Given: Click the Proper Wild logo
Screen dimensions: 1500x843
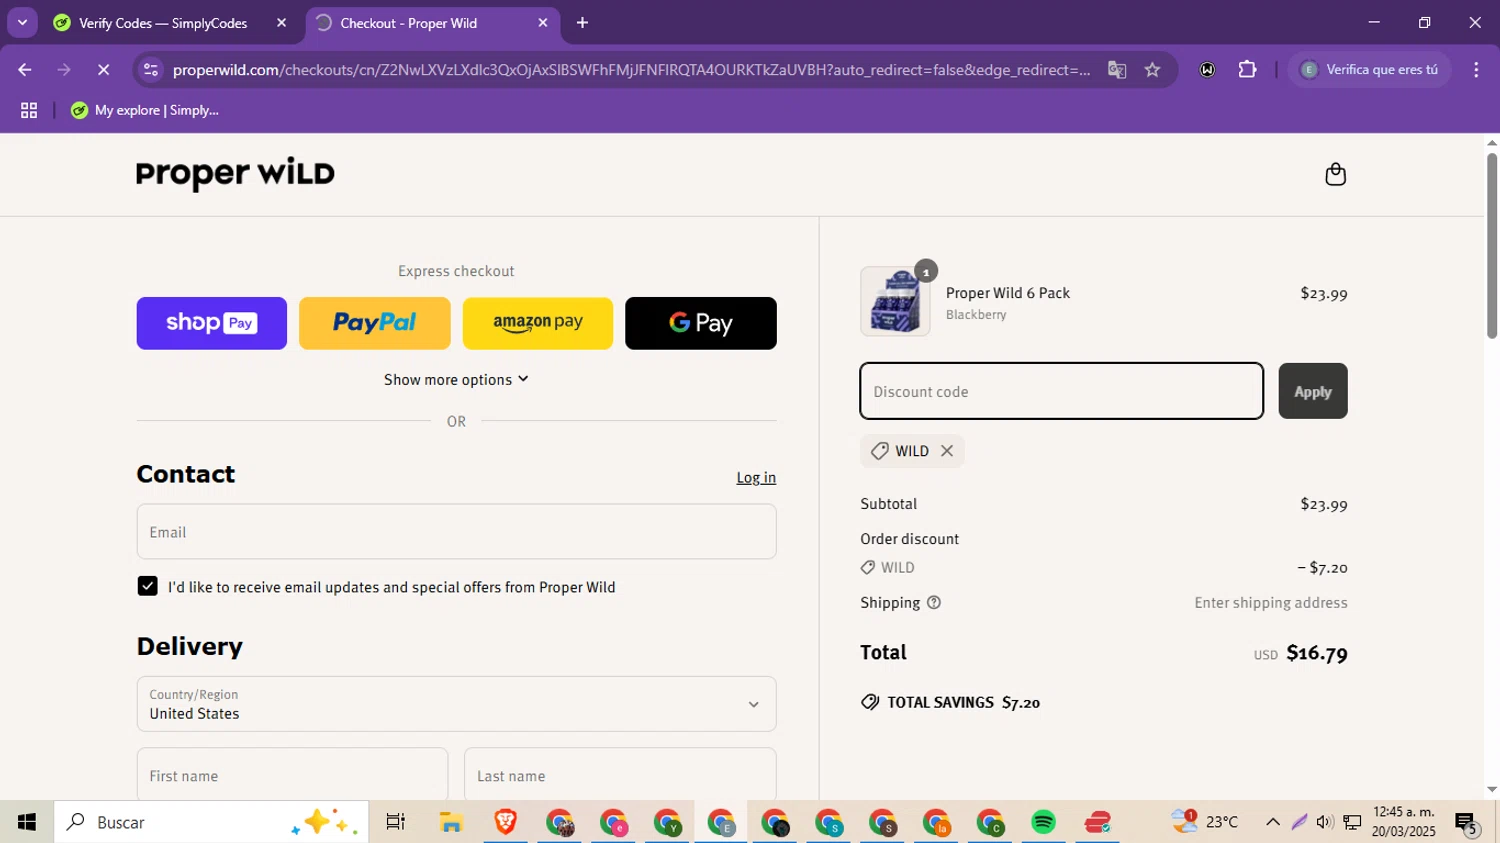Looking at the screenshot, I should point(236,174).
